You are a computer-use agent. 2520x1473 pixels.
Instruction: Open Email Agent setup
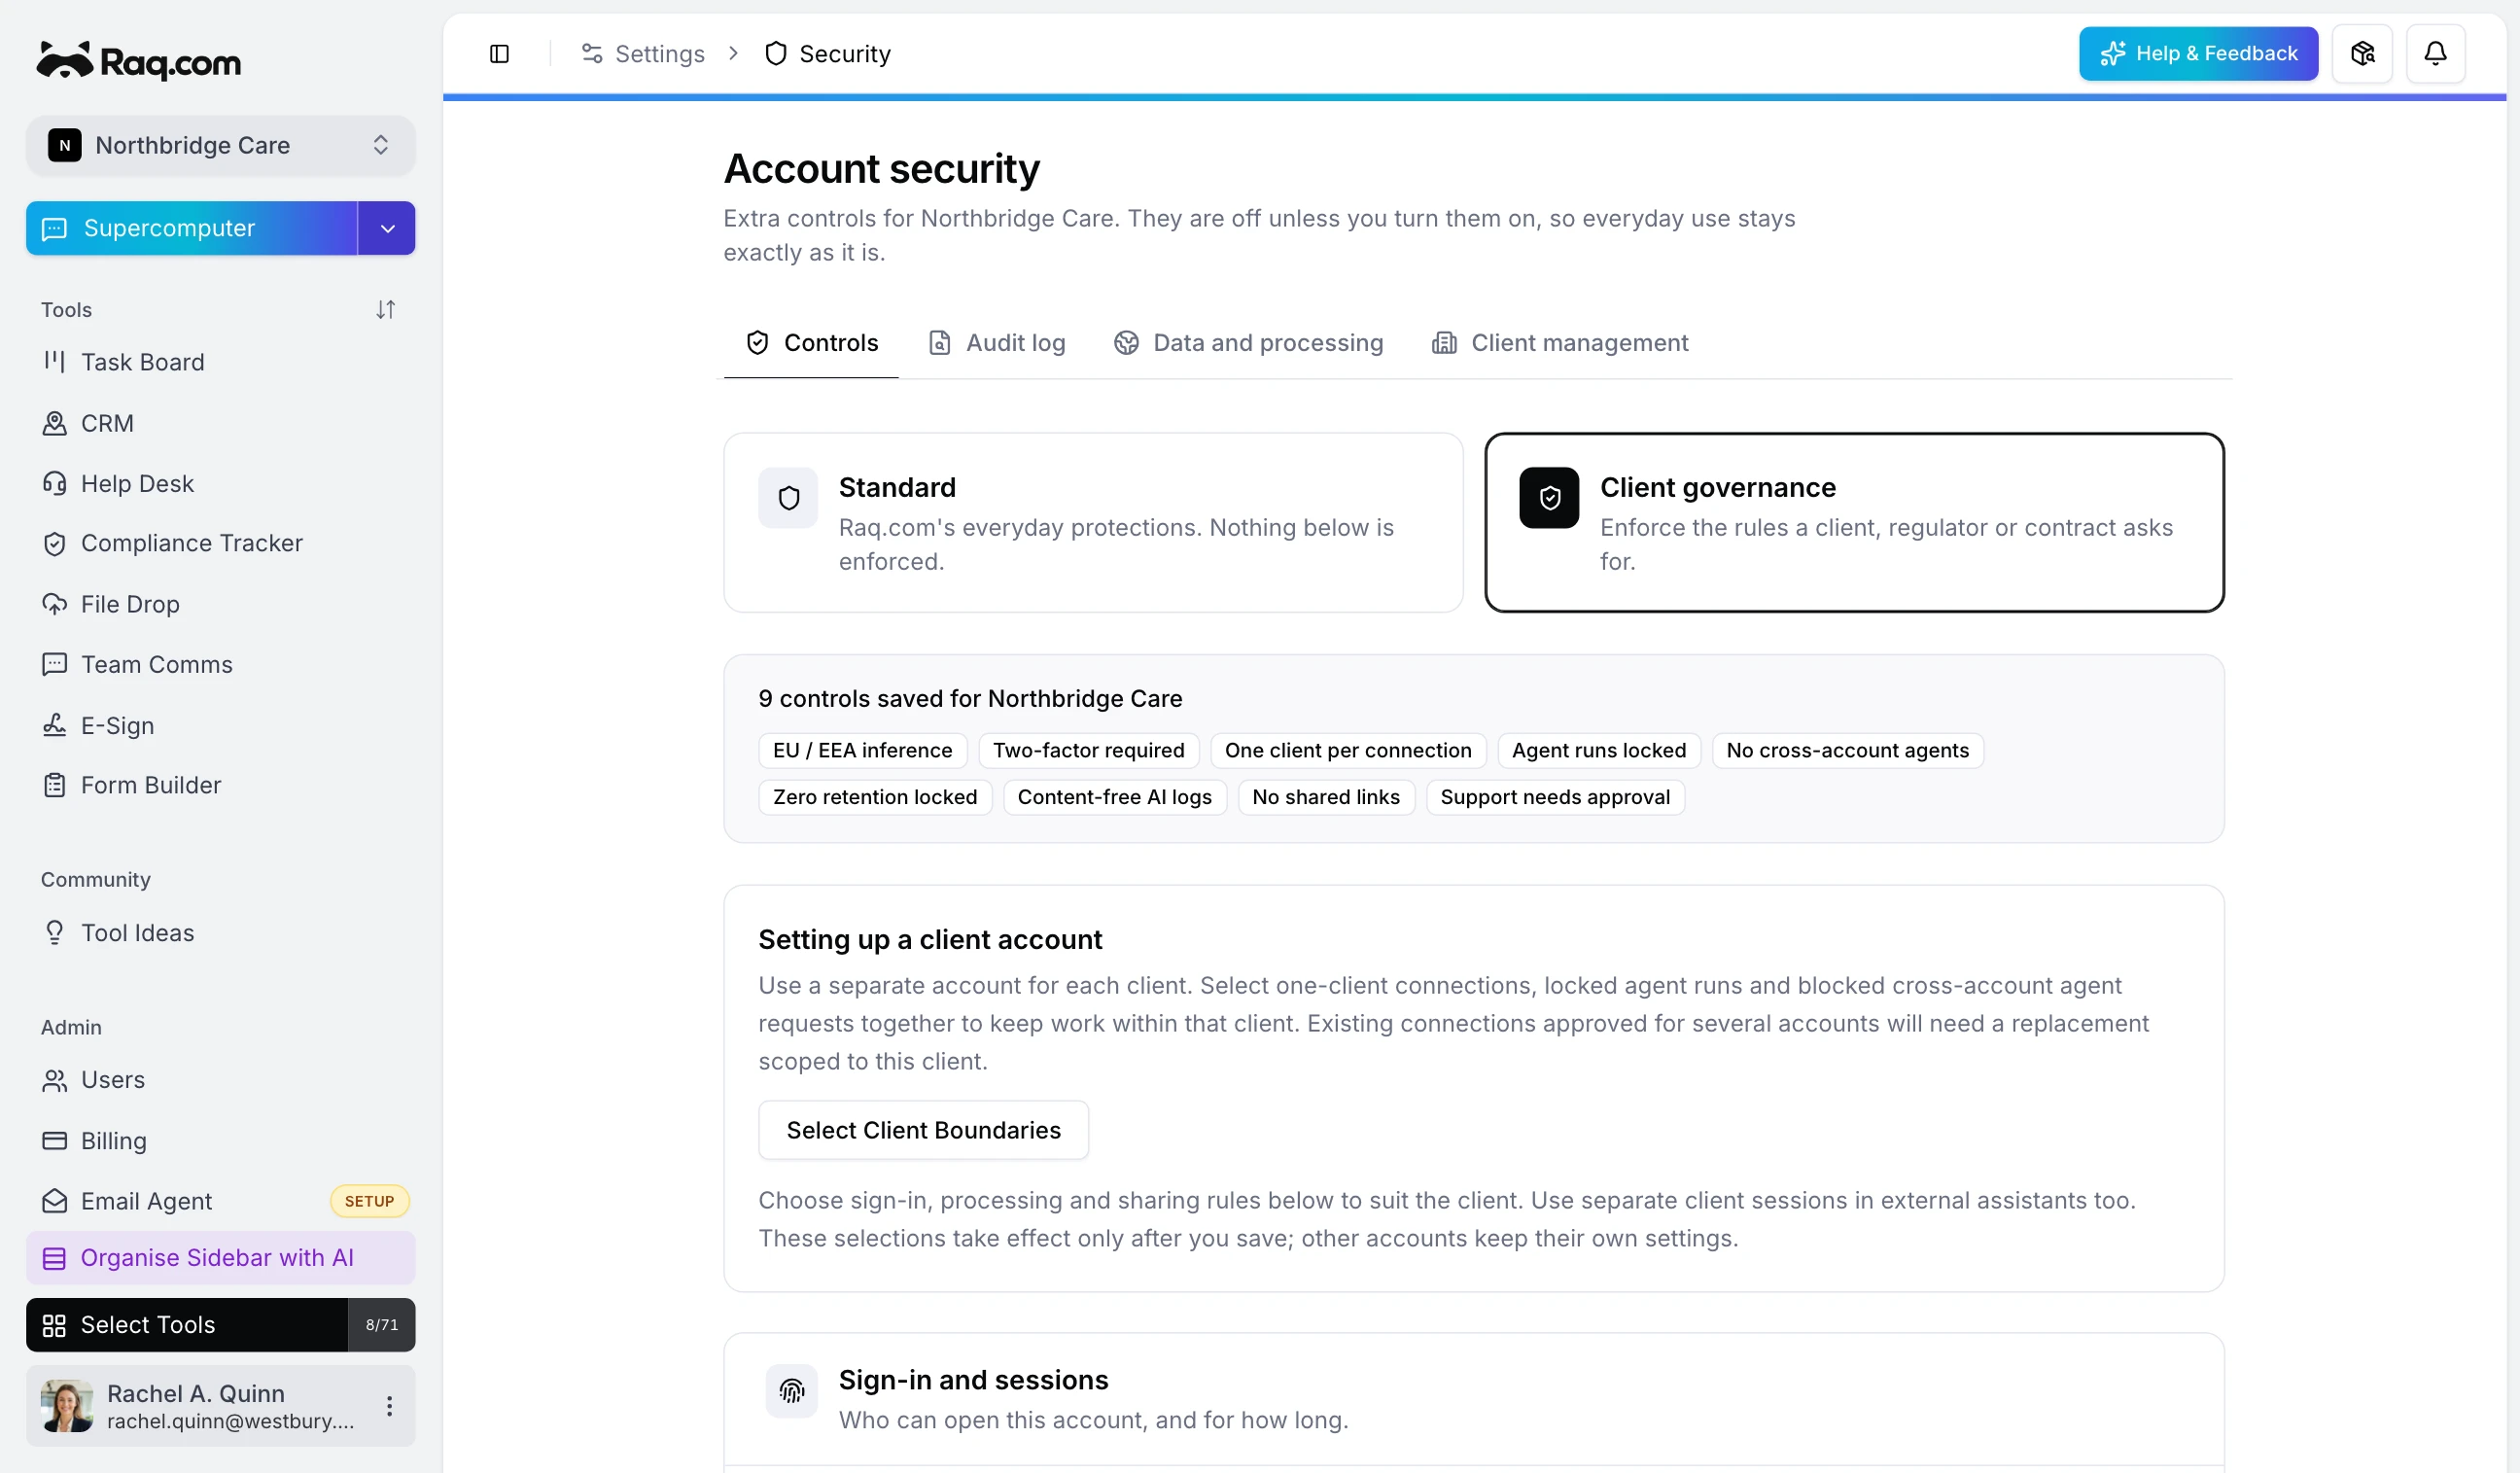(220, 1201)
